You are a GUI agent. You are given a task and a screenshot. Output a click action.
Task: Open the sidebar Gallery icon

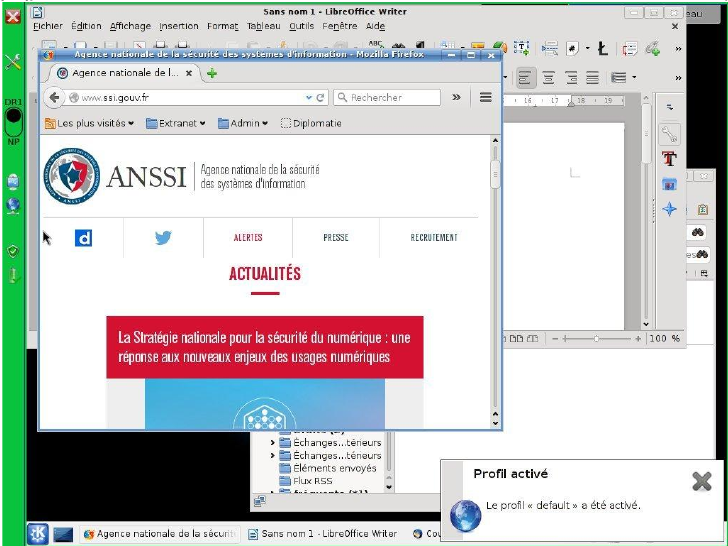pos(669,183)
